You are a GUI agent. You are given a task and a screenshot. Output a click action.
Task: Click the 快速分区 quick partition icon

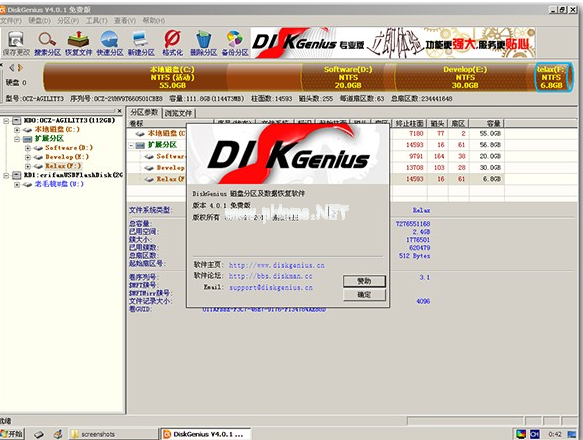[x=110, y=43]
